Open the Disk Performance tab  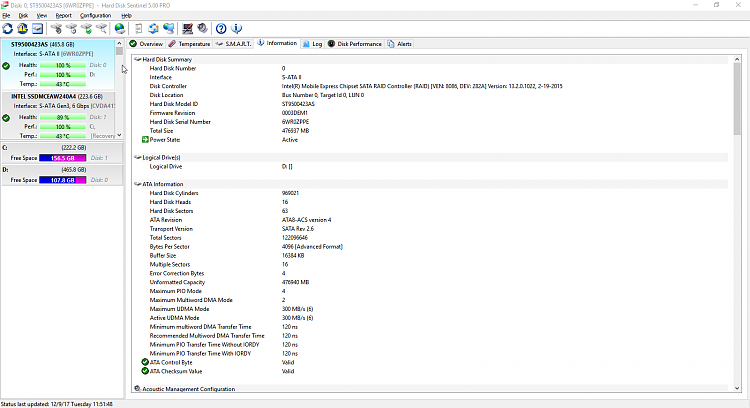click(x=354, y=44)
